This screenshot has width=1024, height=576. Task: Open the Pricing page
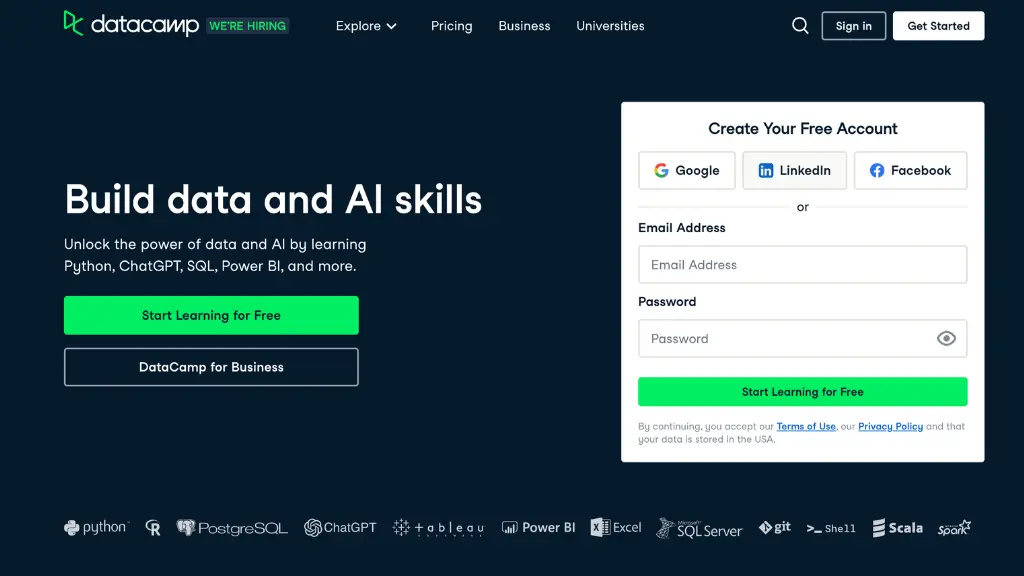pos(451,26)
